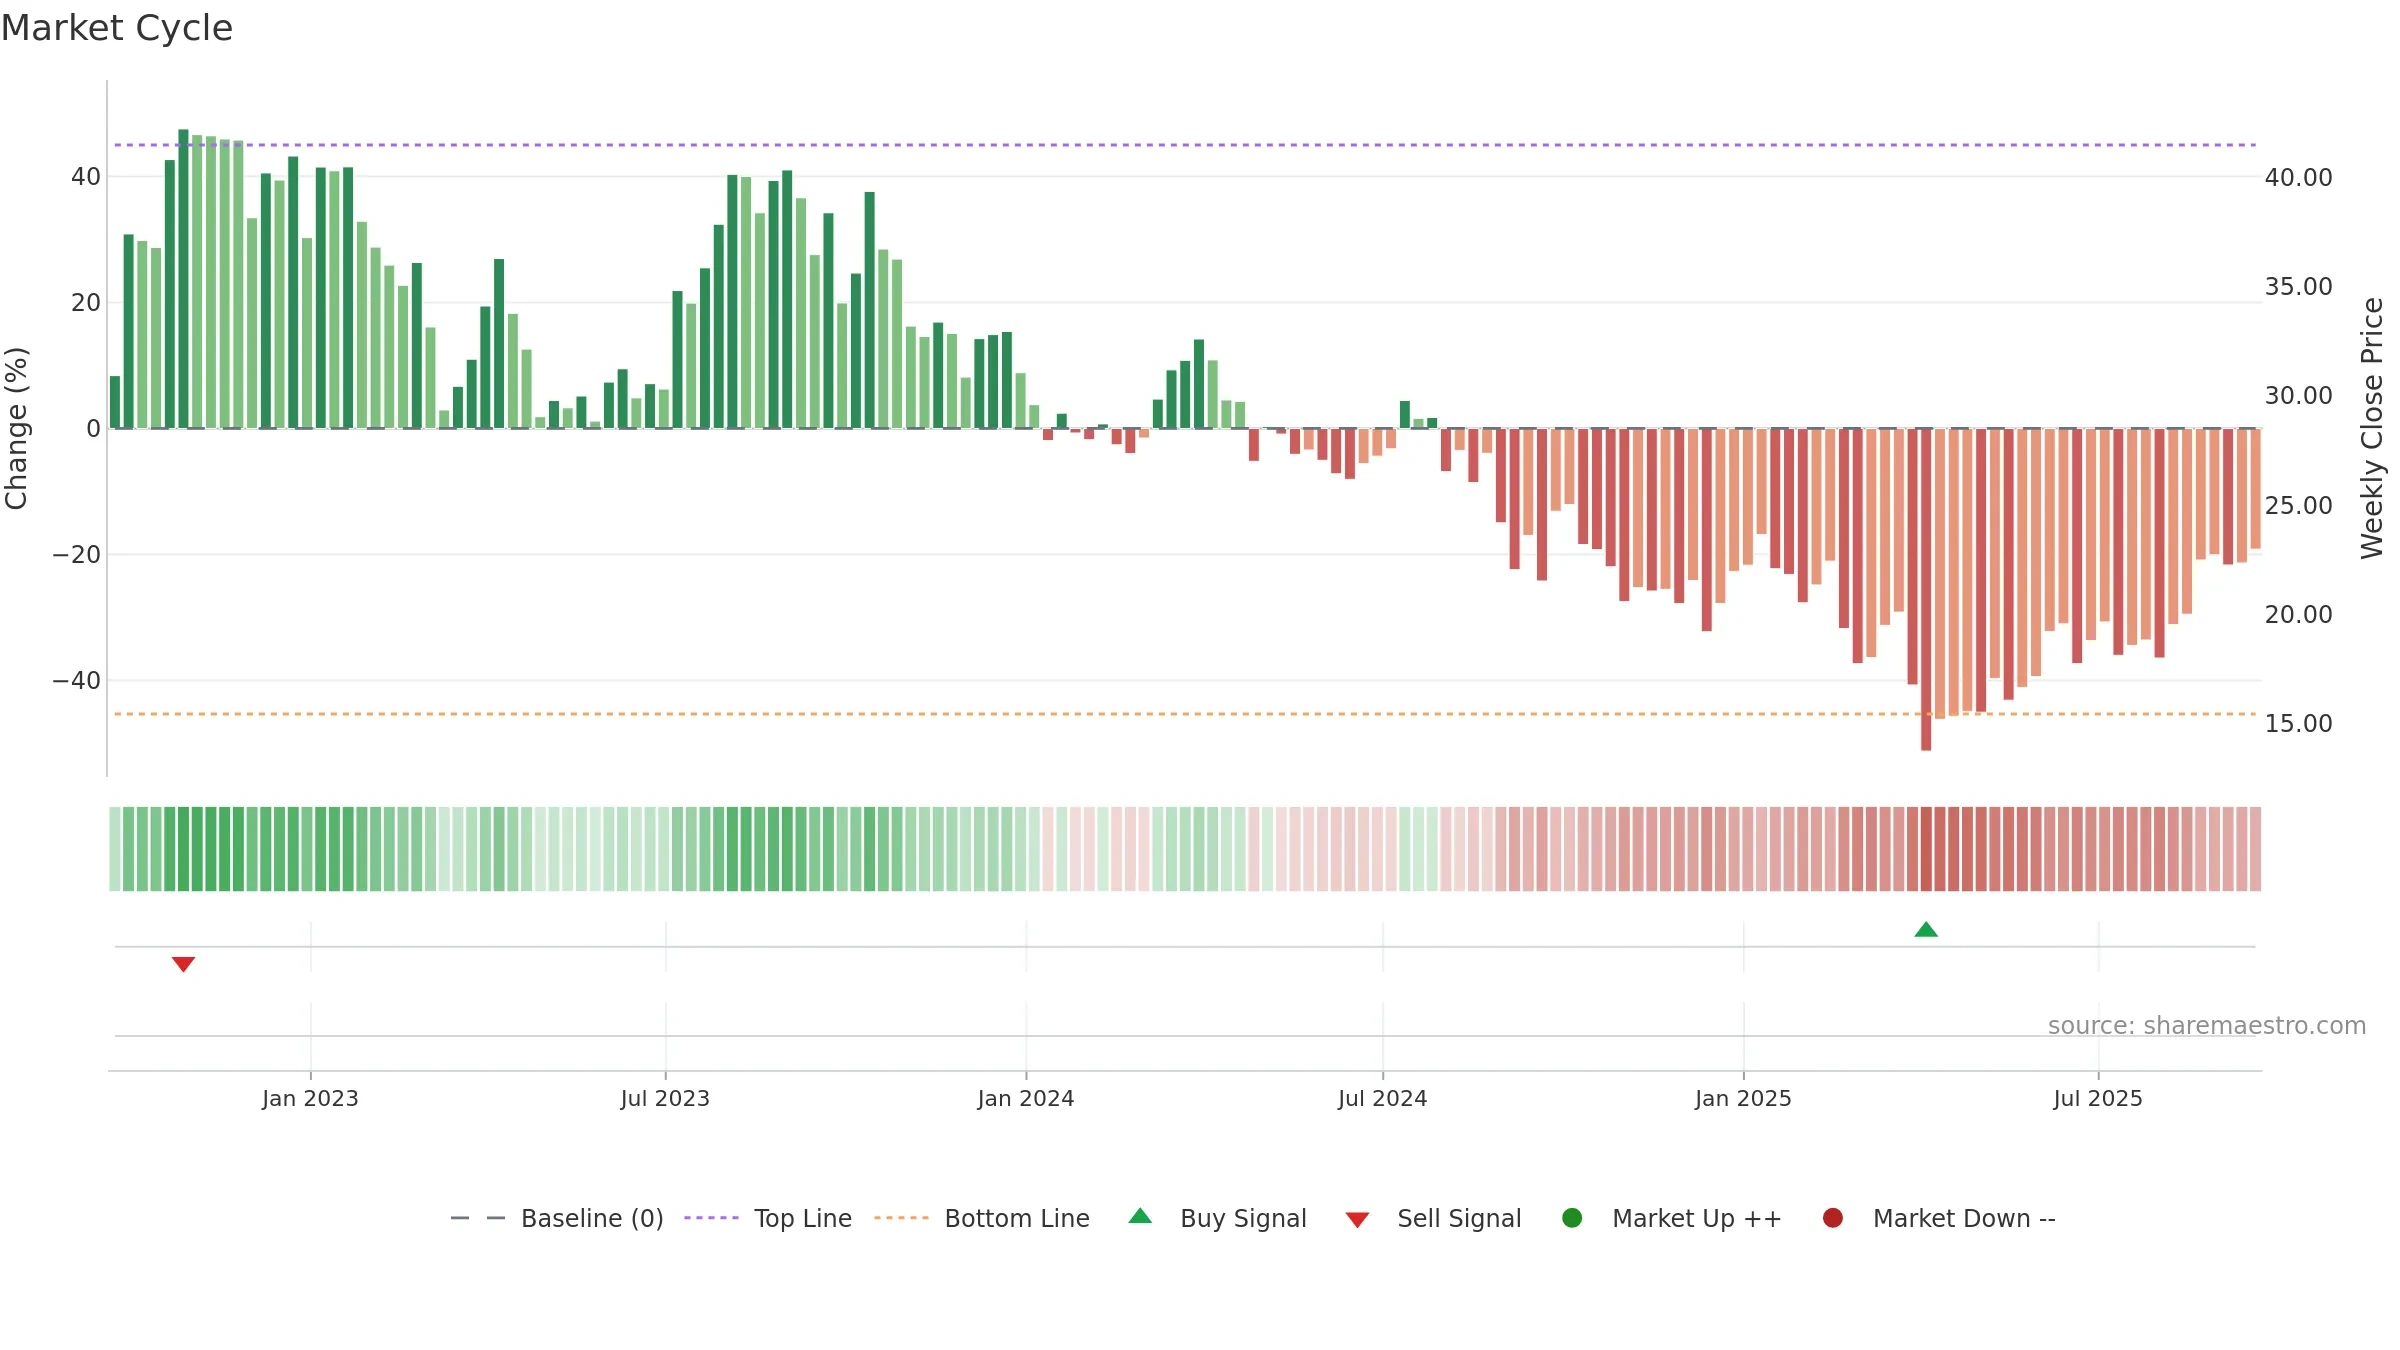
Task: Click the −40 left-axis tick label
Action: coord(77,681)
